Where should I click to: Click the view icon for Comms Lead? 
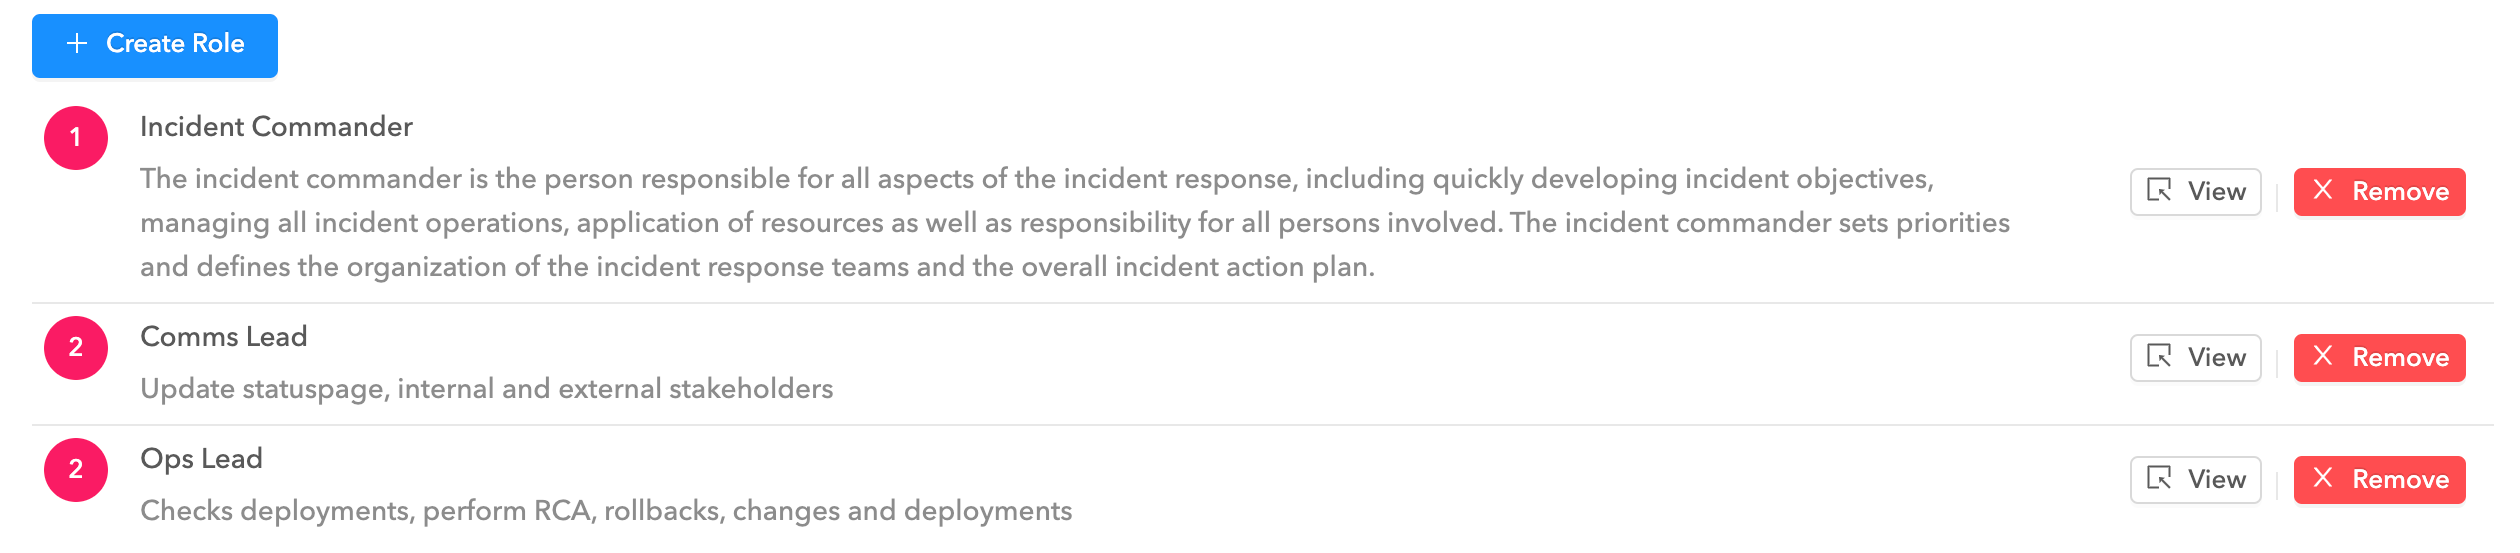coord(2159,357)
